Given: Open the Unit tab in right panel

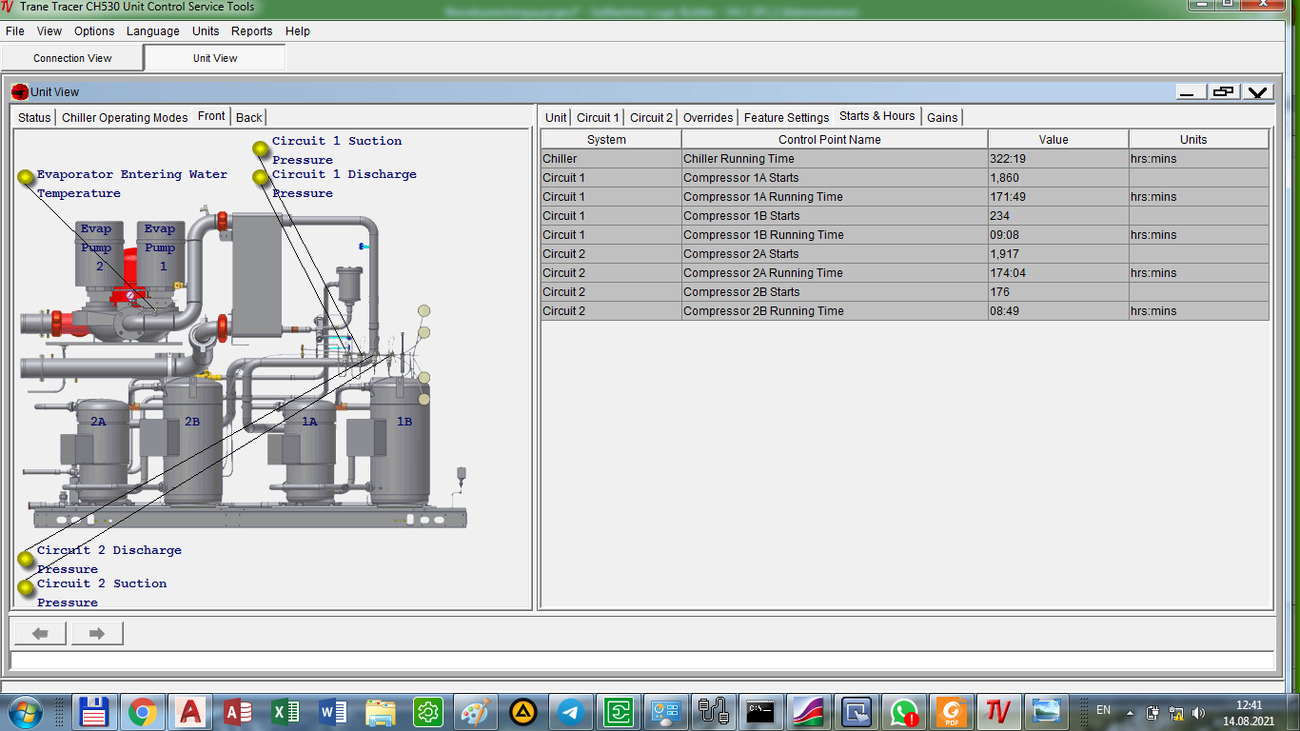Looking at the screenshot, I should [556, 118].
